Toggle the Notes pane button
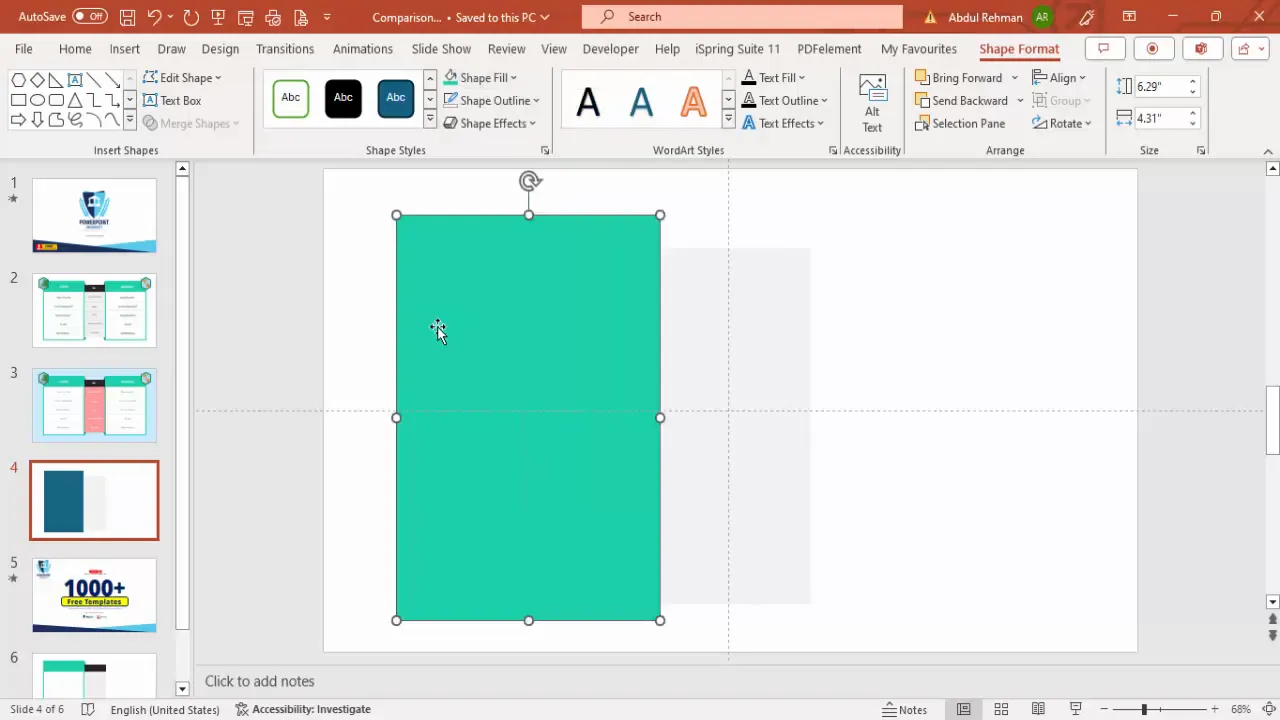The height and width of the screenshot is (720, 1280). tap(904, 709)
